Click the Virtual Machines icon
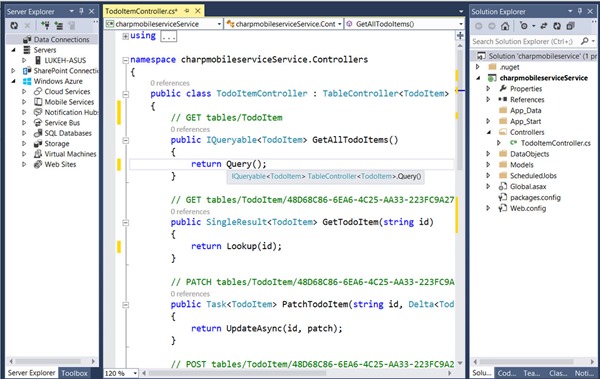The height and width of the screenshot is (379, 600). tap(38, 154)
